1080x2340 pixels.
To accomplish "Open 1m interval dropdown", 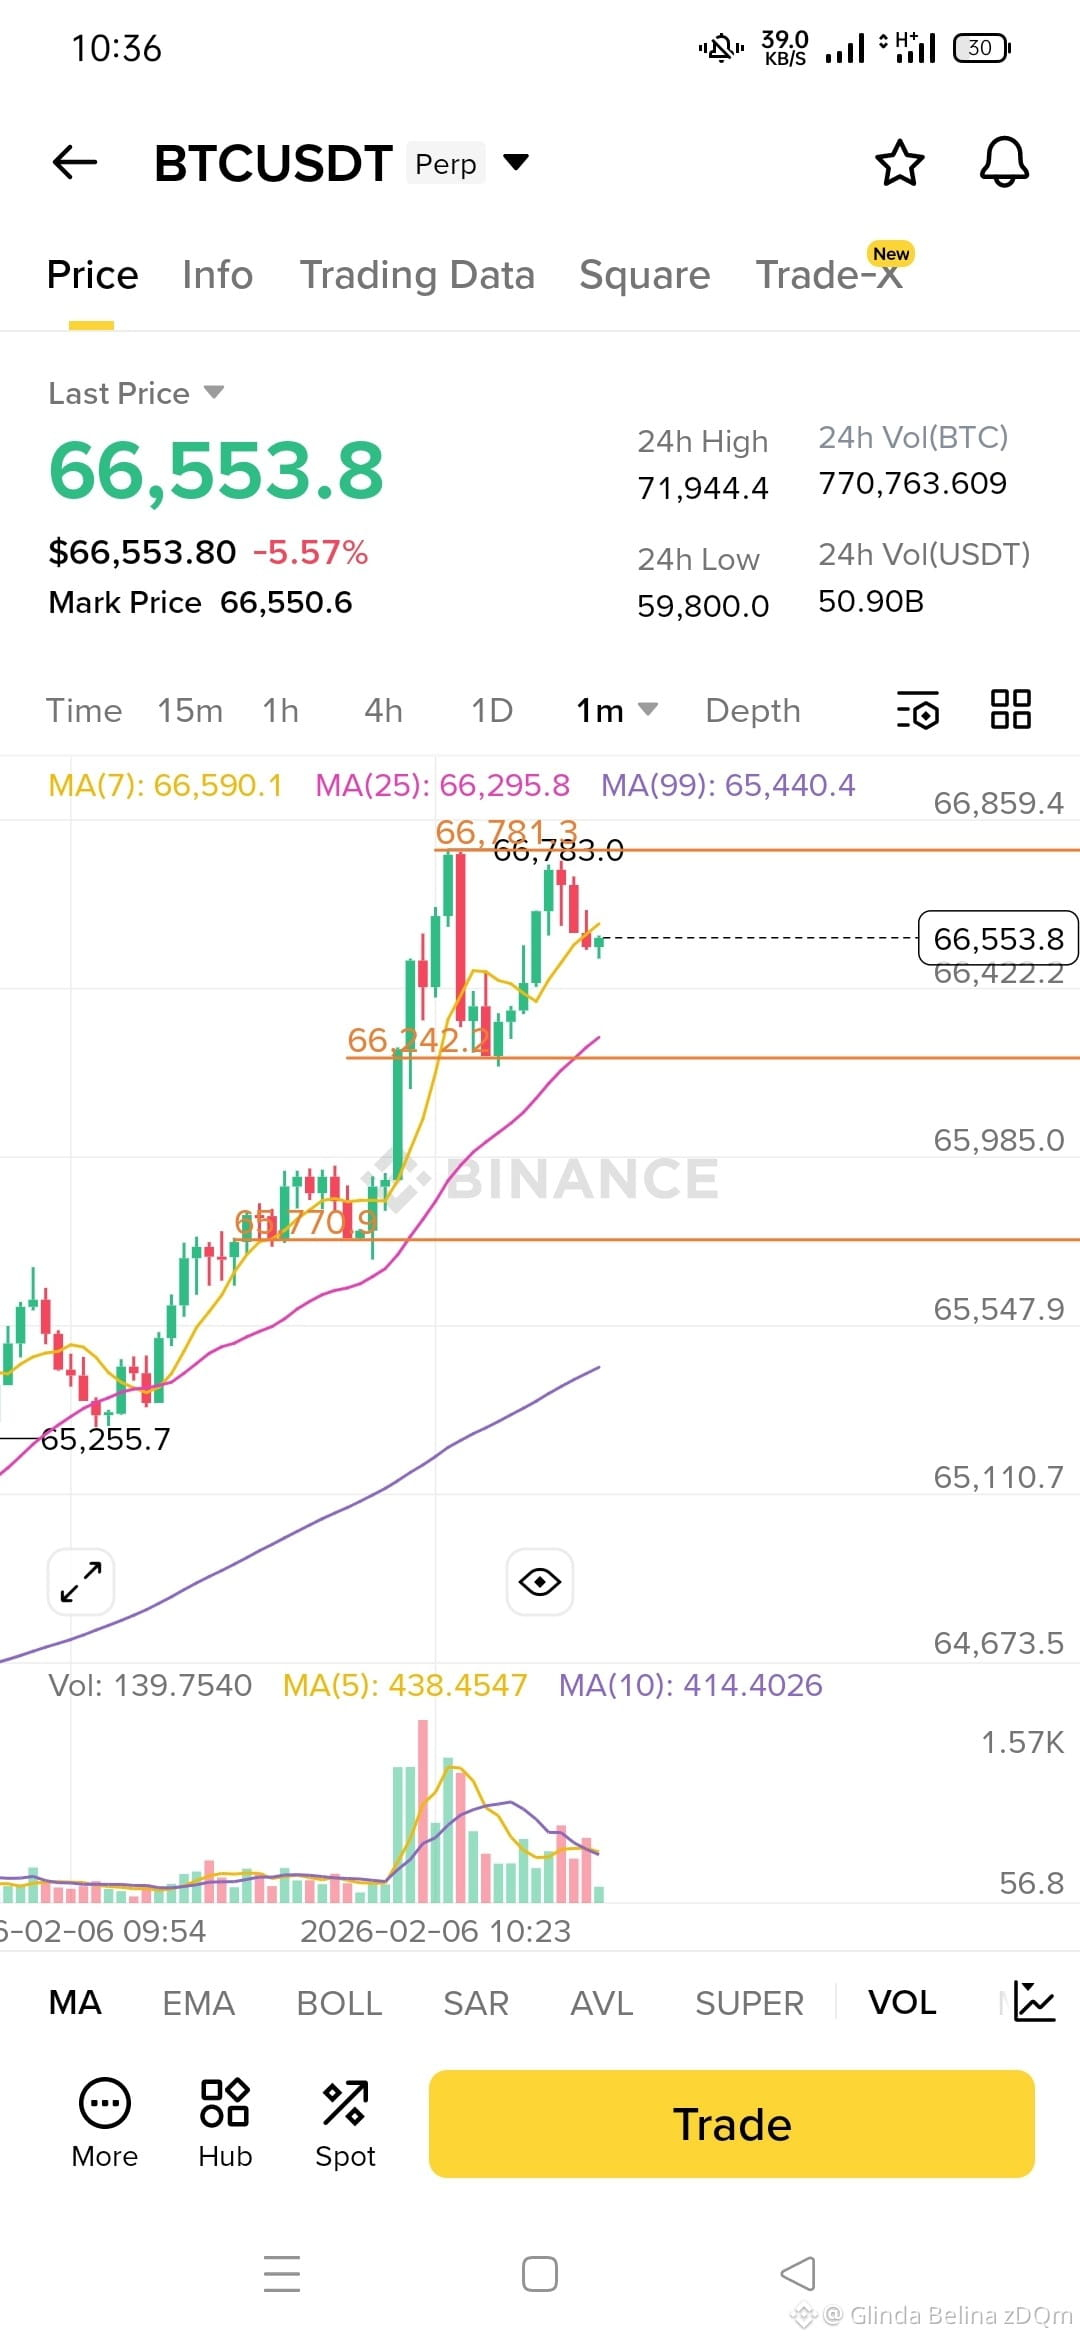I will (x=617, y=710).
